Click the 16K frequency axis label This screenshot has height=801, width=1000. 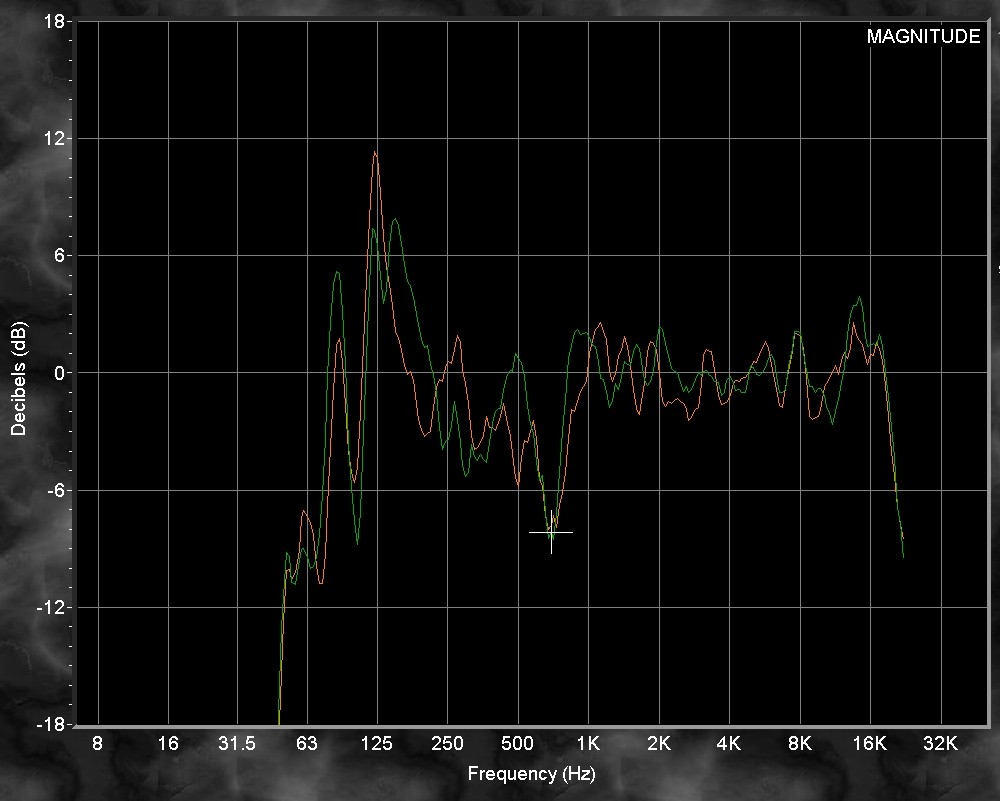point(870,744)
